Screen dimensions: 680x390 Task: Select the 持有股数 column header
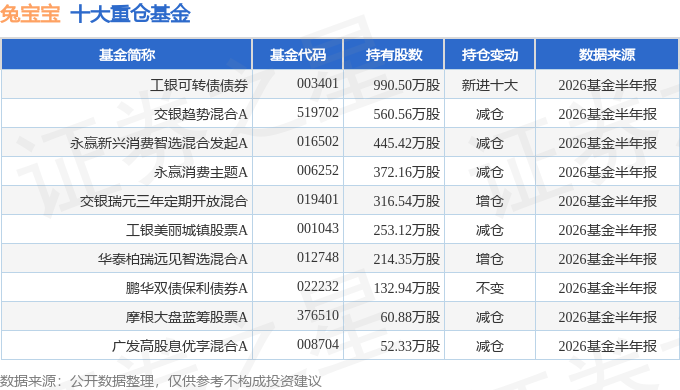pyautogui.click(x=394, y=55)
